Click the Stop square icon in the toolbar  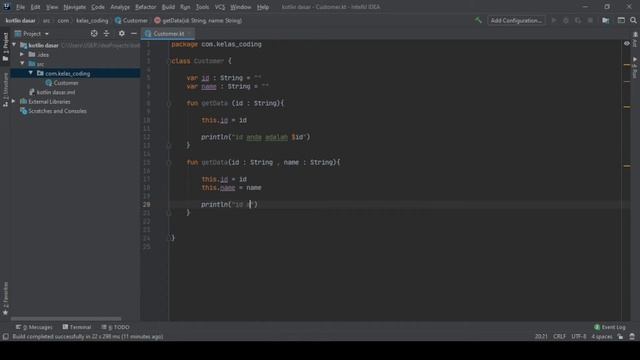click(x=590, y=20)
